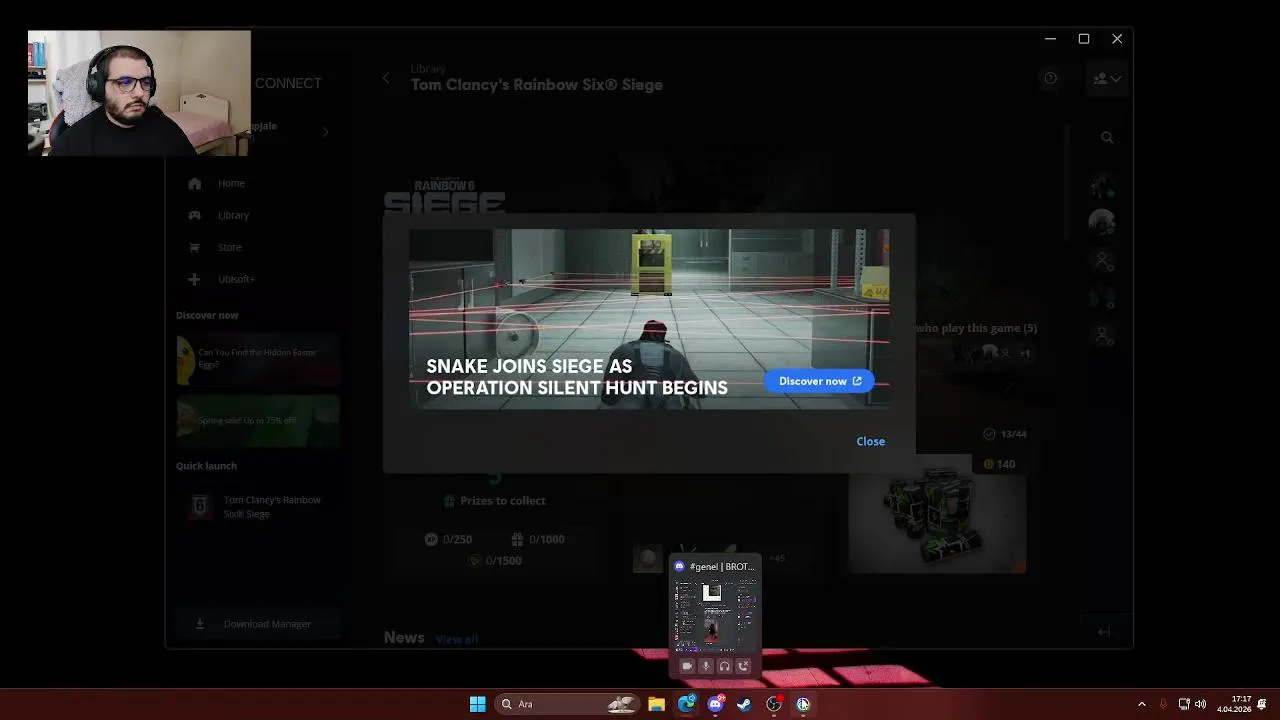Open the Windows Start menu
The width and height of the screenshot is (1280, 720).
point(478,704)
